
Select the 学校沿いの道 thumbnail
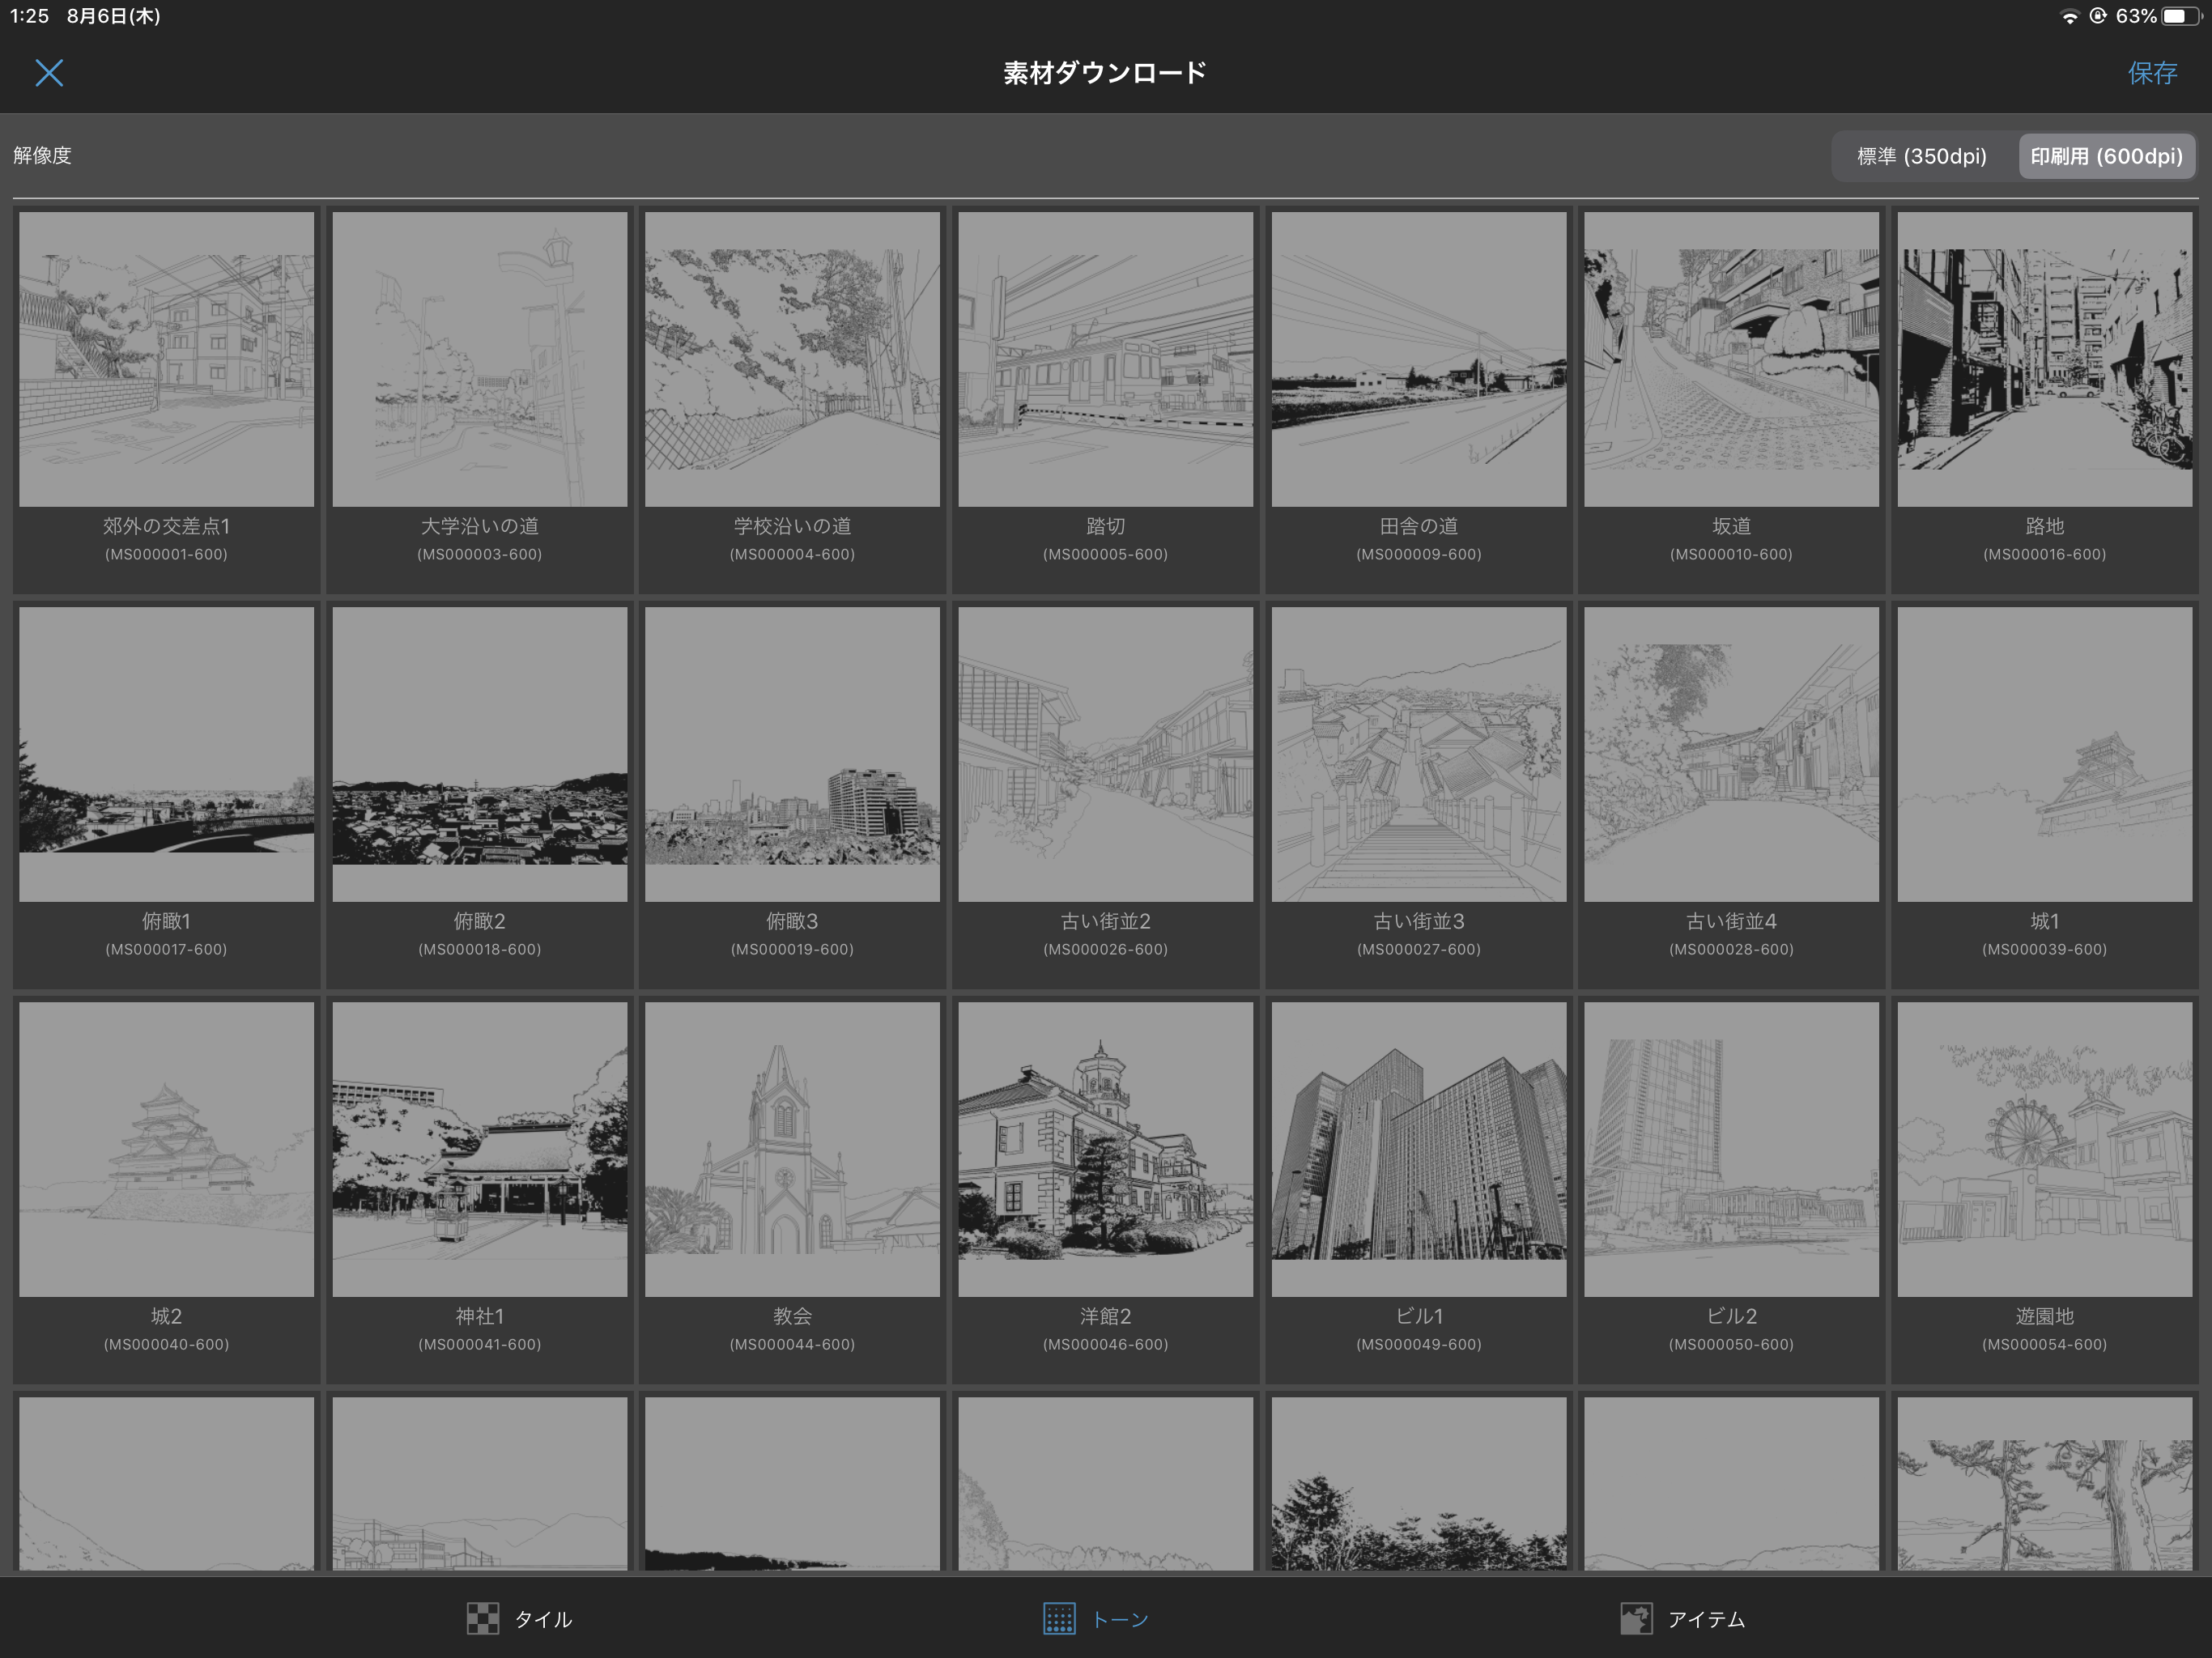pos(792,359)
